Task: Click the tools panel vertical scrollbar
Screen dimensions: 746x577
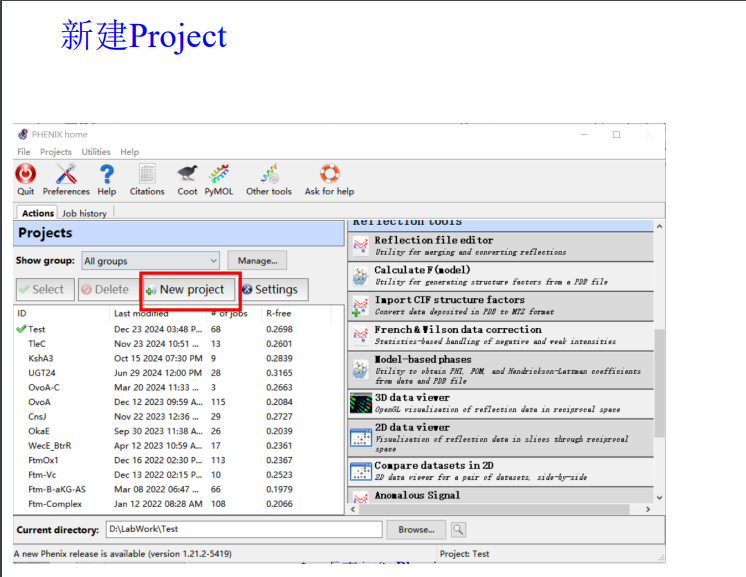Action: [x=659, y=383]
